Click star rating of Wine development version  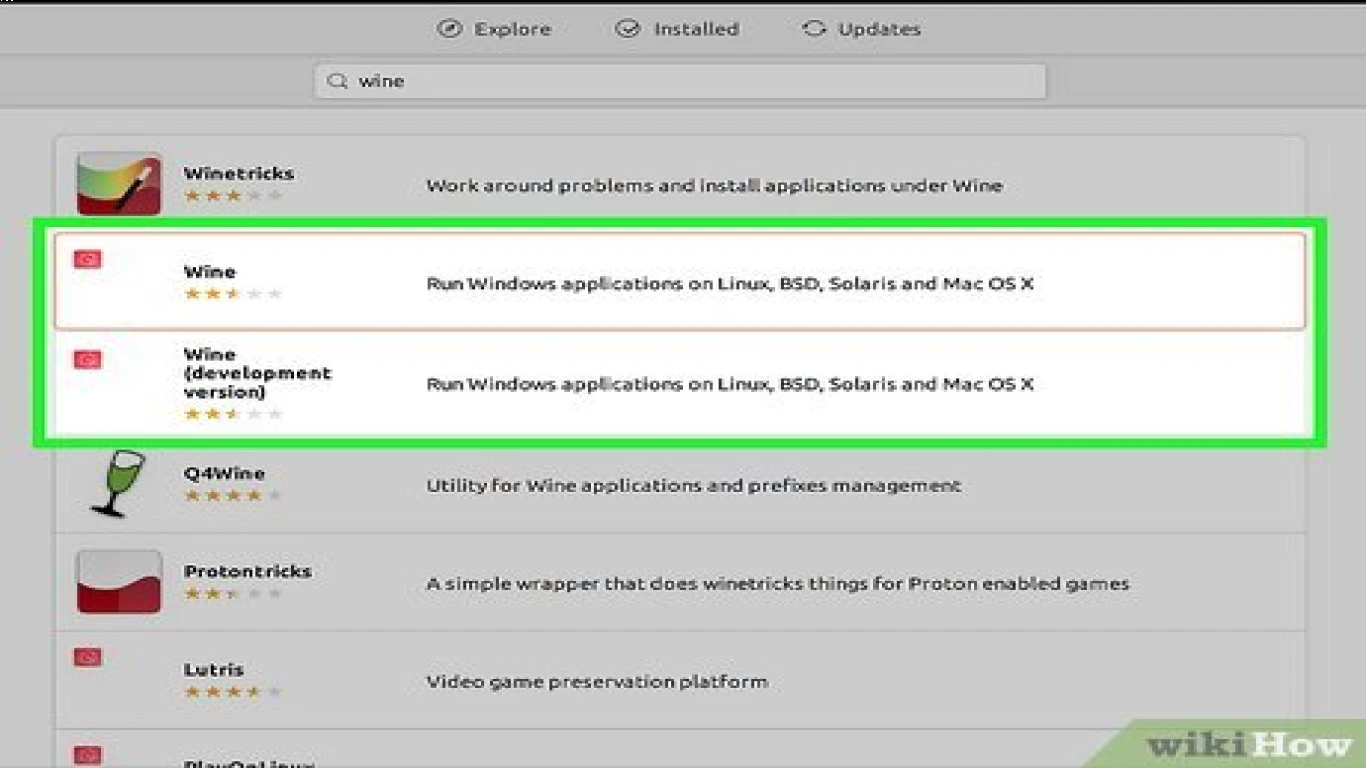pos(233,414)
